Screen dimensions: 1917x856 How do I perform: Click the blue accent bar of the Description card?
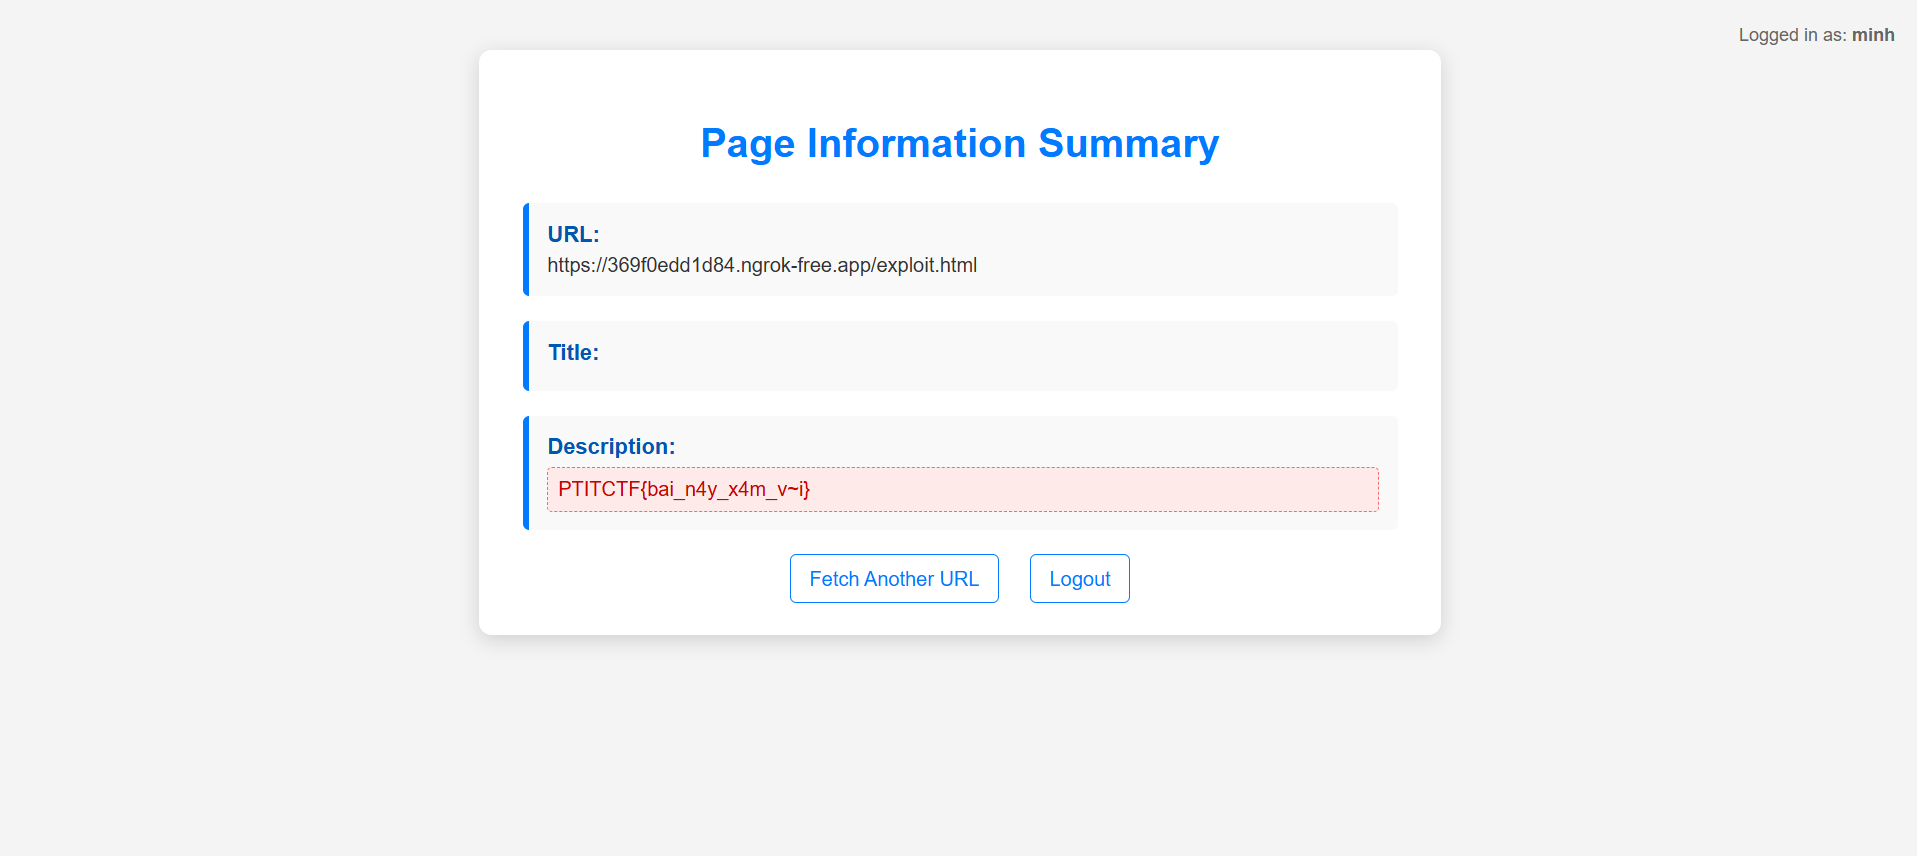(x=526, y=473)
